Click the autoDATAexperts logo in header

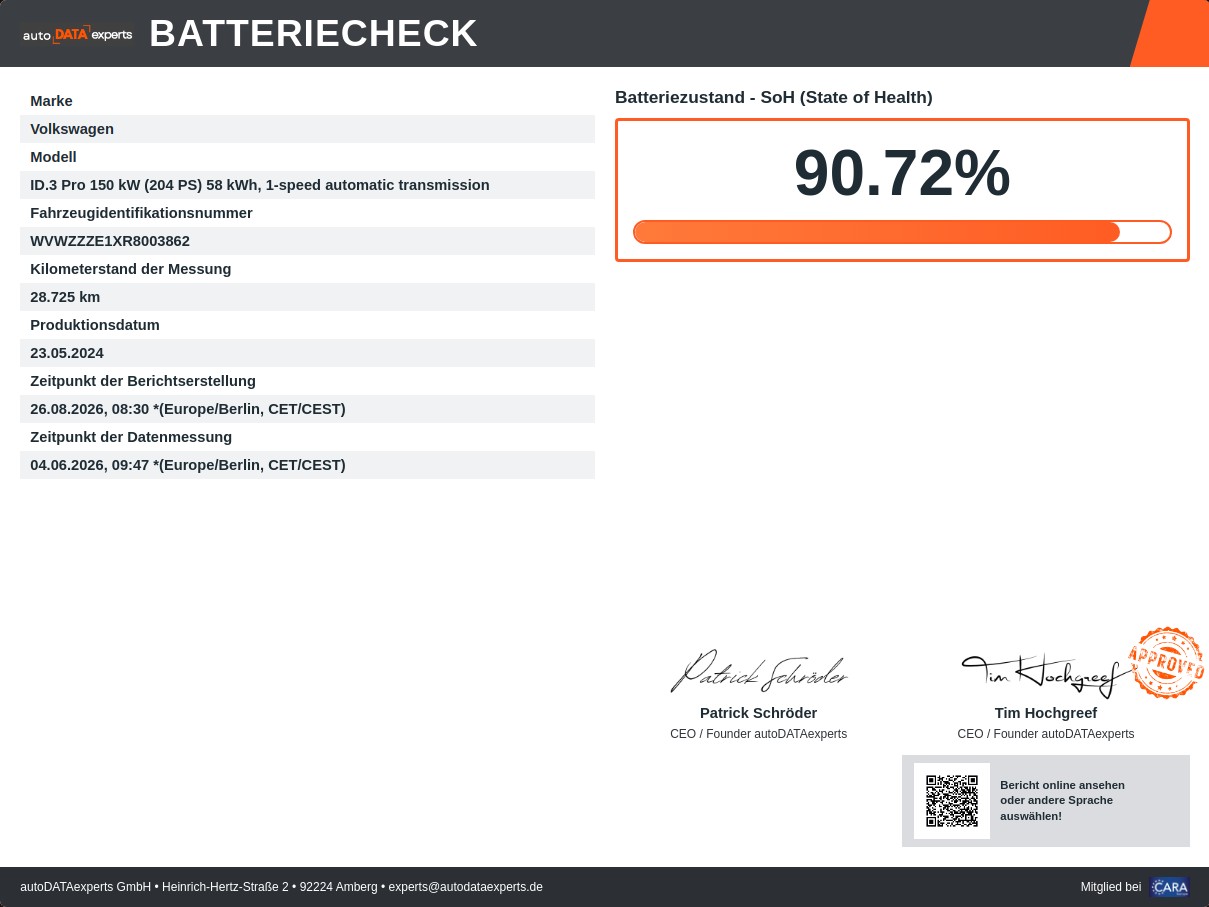click(x=78, y=34)
